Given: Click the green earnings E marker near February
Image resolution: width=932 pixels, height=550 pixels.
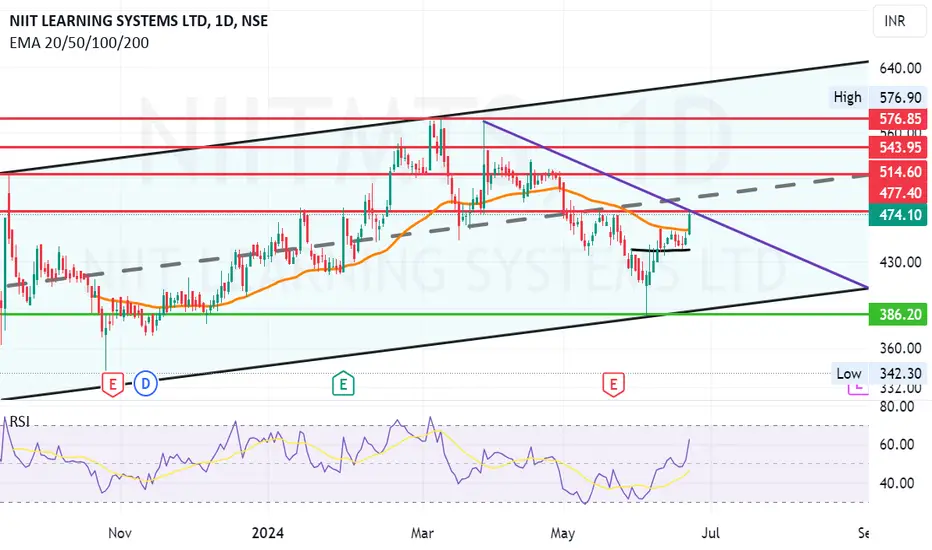Looking at the screenshot, I should point(343,384).
